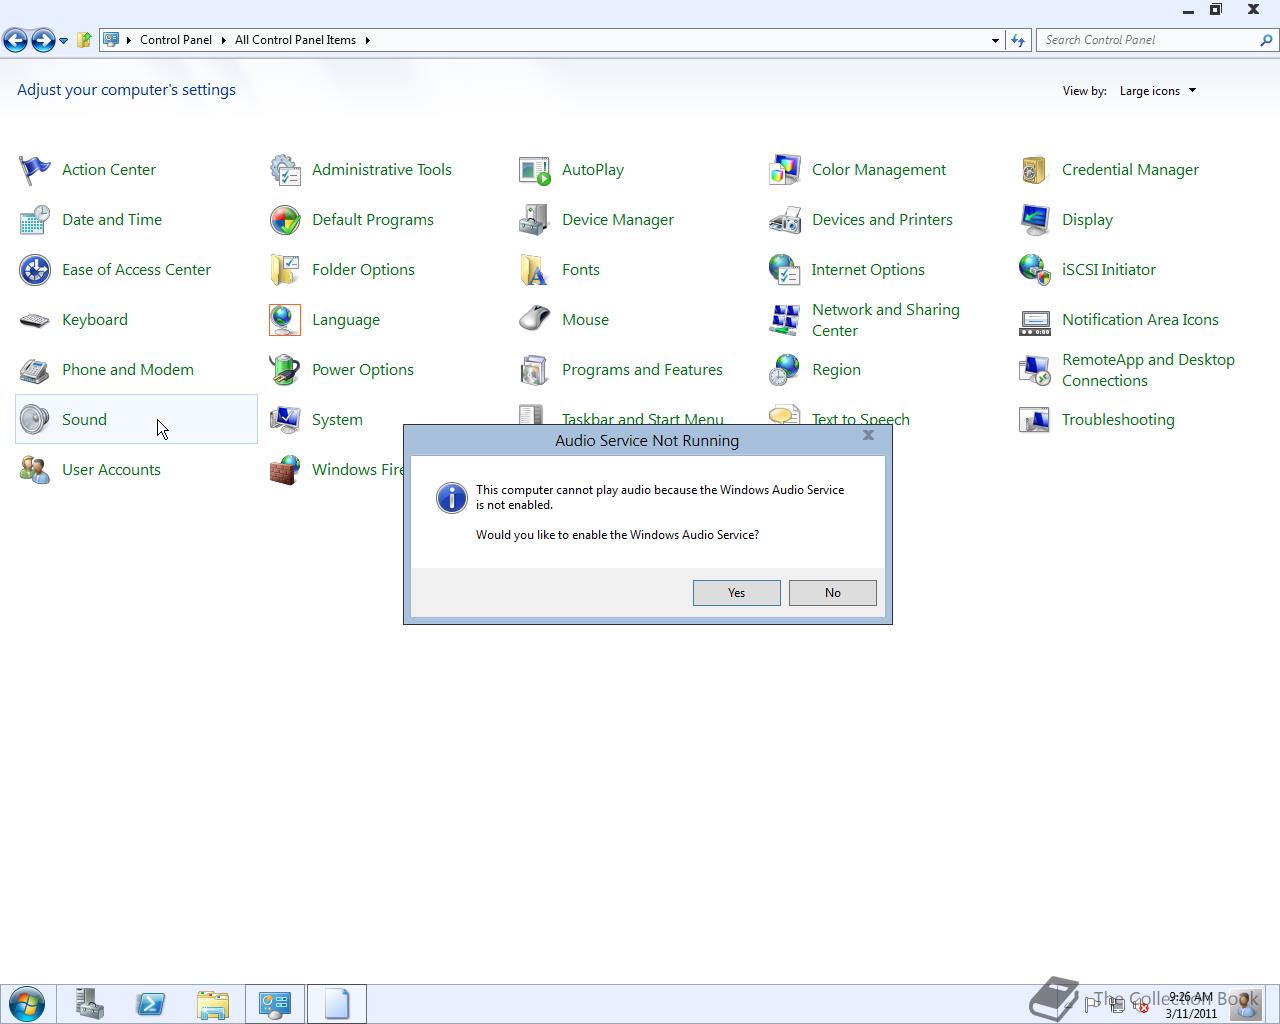The height and width of the screenshot is (1024, 1280).
Task: Open the Color Management icon
Action: 785,170
